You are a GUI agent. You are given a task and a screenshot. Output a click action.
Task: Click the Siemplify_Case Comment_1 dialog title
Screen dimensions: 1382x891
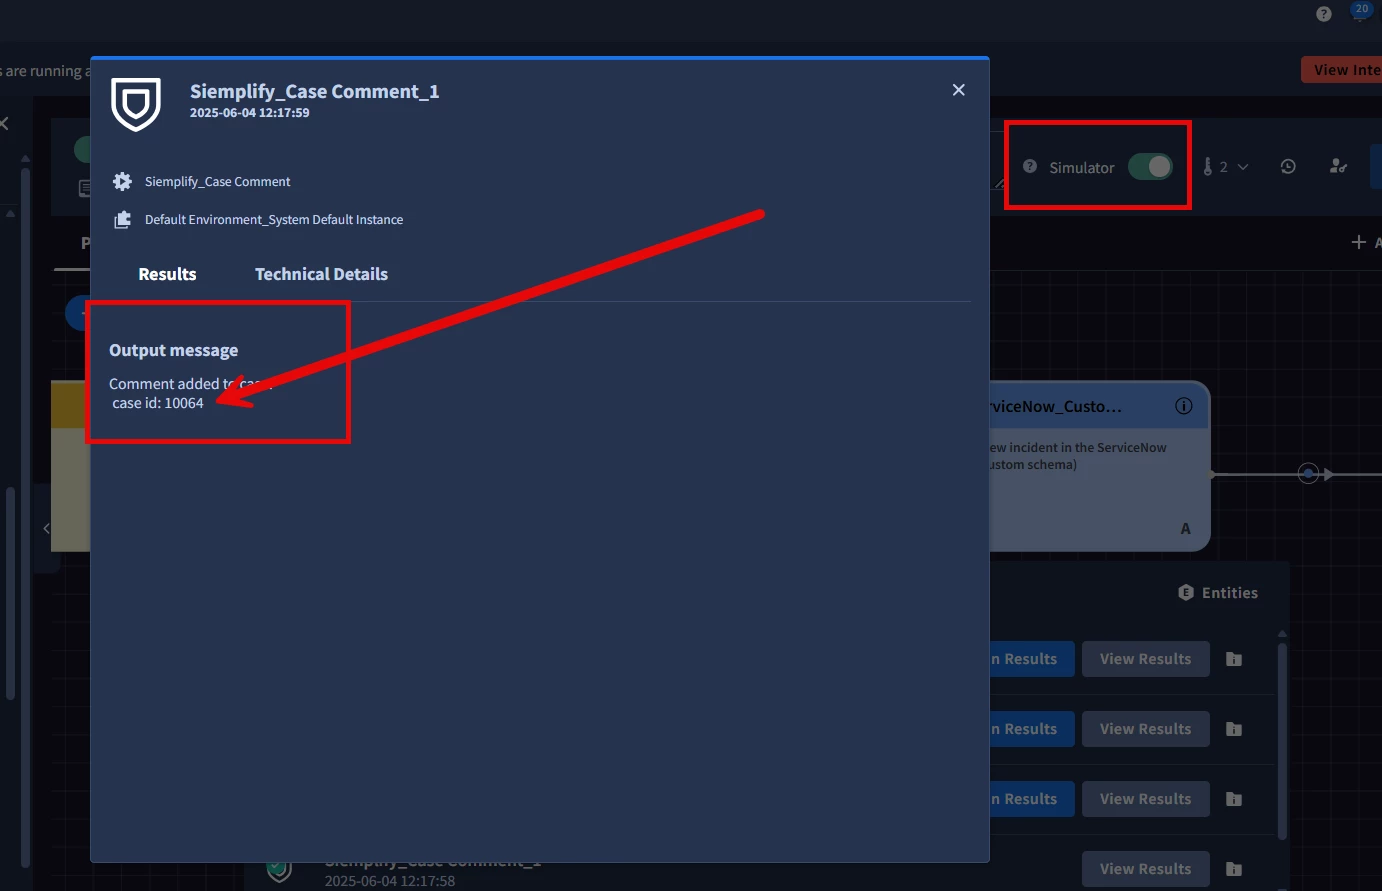tap(315, 91)
